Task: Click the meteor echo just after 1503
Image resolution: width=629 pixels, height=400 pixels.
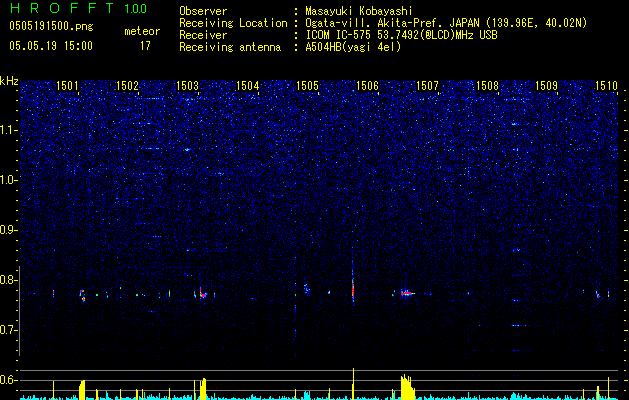Action: (x=203, y=295)
